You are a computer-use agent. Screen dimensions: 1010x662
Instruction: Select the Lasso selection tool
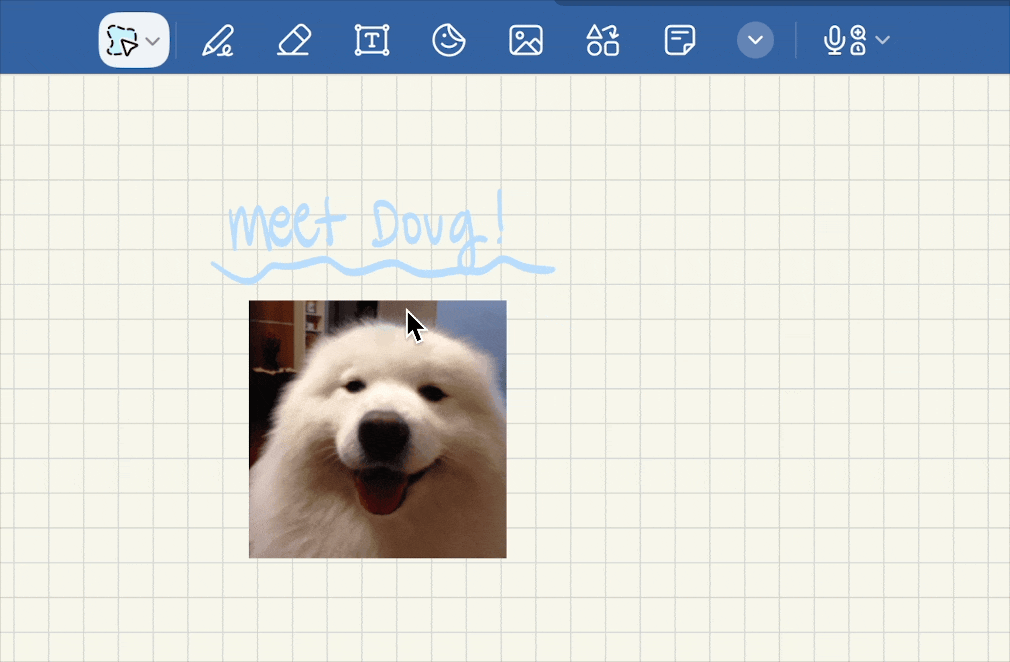122,41
